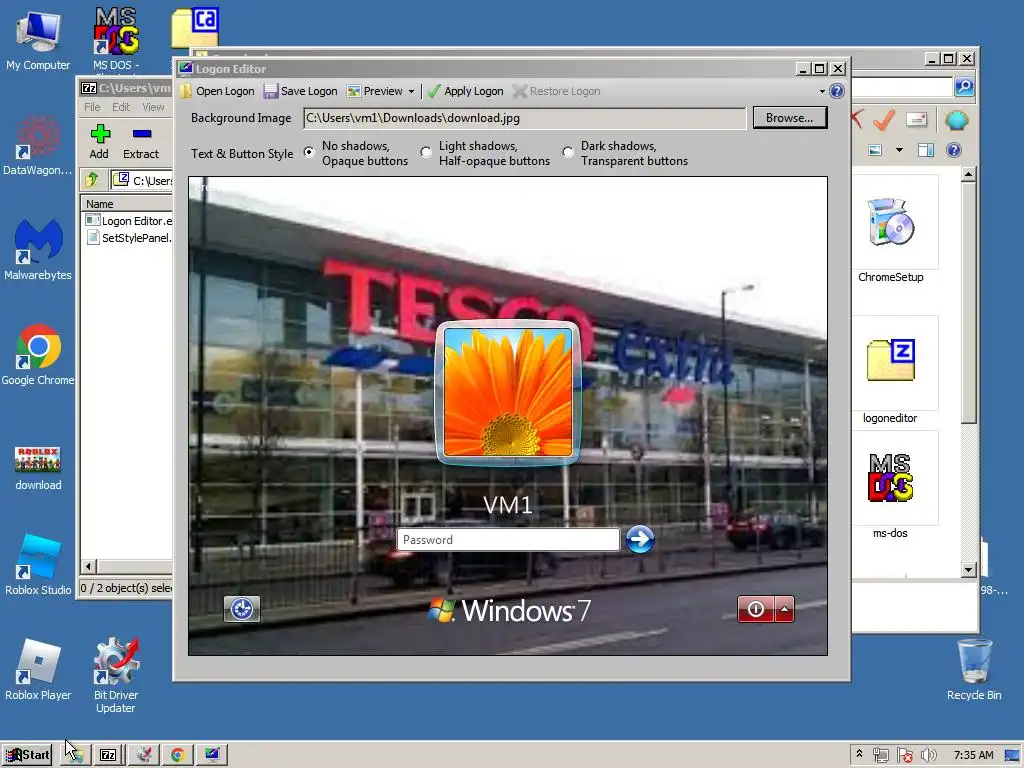The width and height of the screenshot is (1024, 768).
Task: Open the View menu in 7-Zip
Action: [x=153, y=107]
